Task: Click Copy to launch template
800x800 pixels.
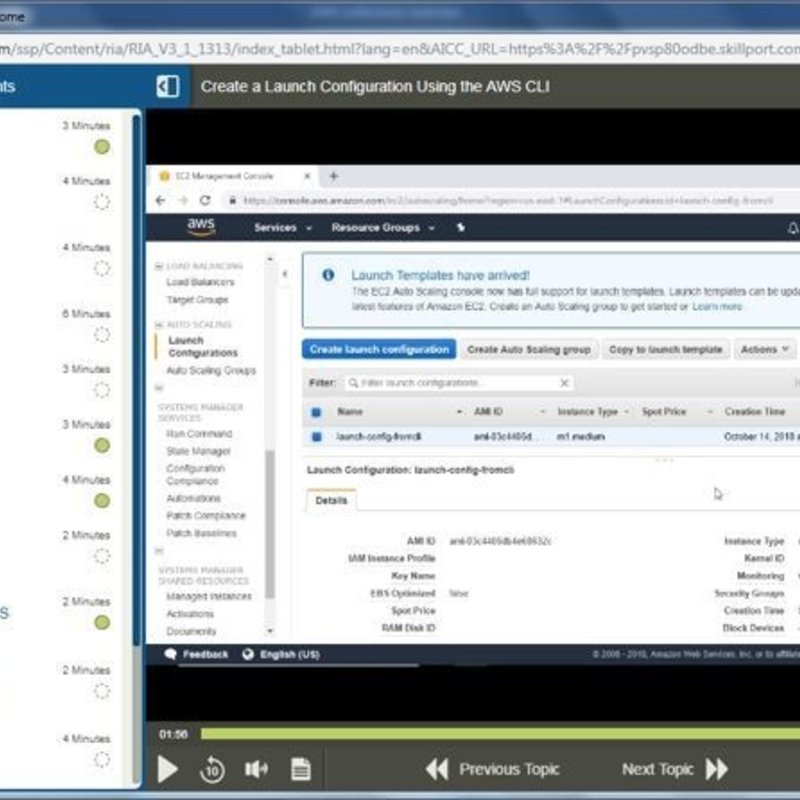Action: coord(665,349)
